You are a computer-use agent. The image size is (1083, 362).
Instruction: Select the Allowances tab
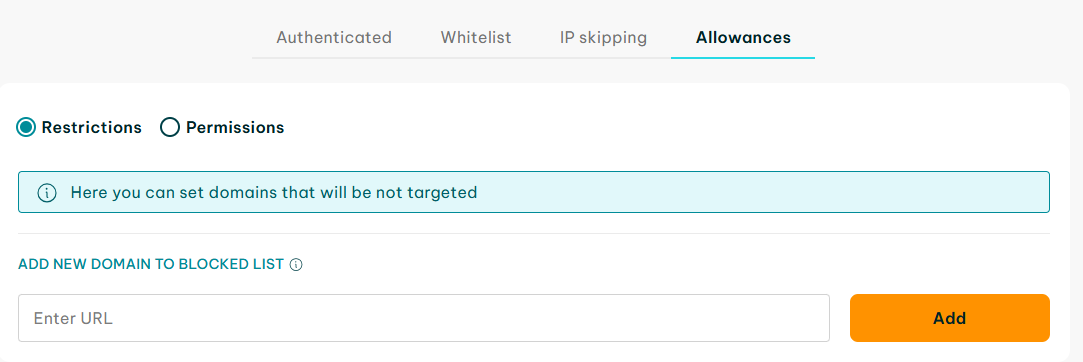click(x=743, y=37)
